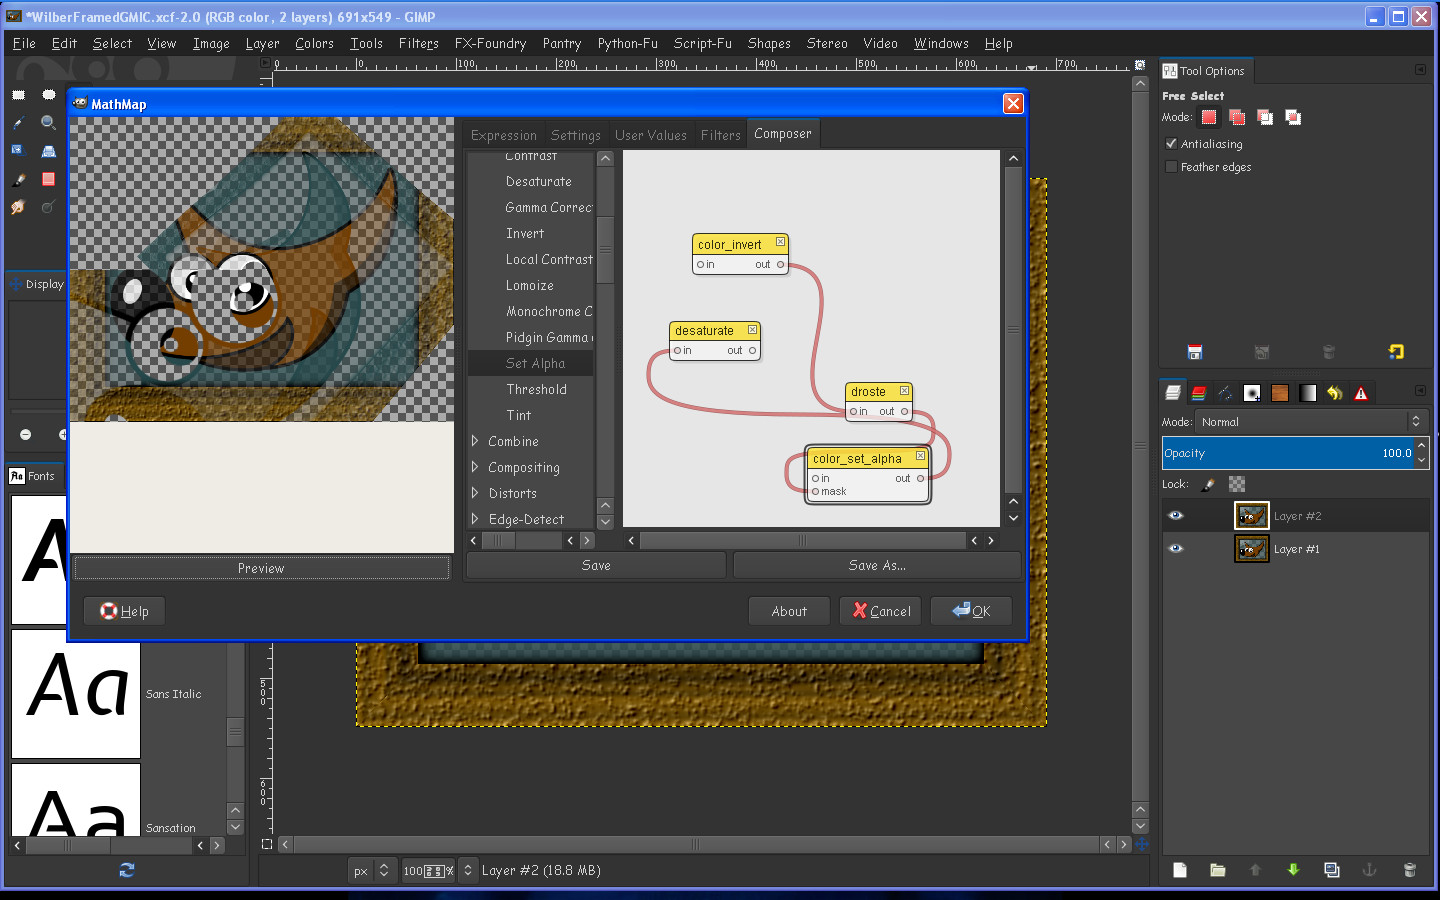Set selection mode to Add to selection
Image resolution: width=1440 pixels, height=900 pixels.
click(1237, 117)
